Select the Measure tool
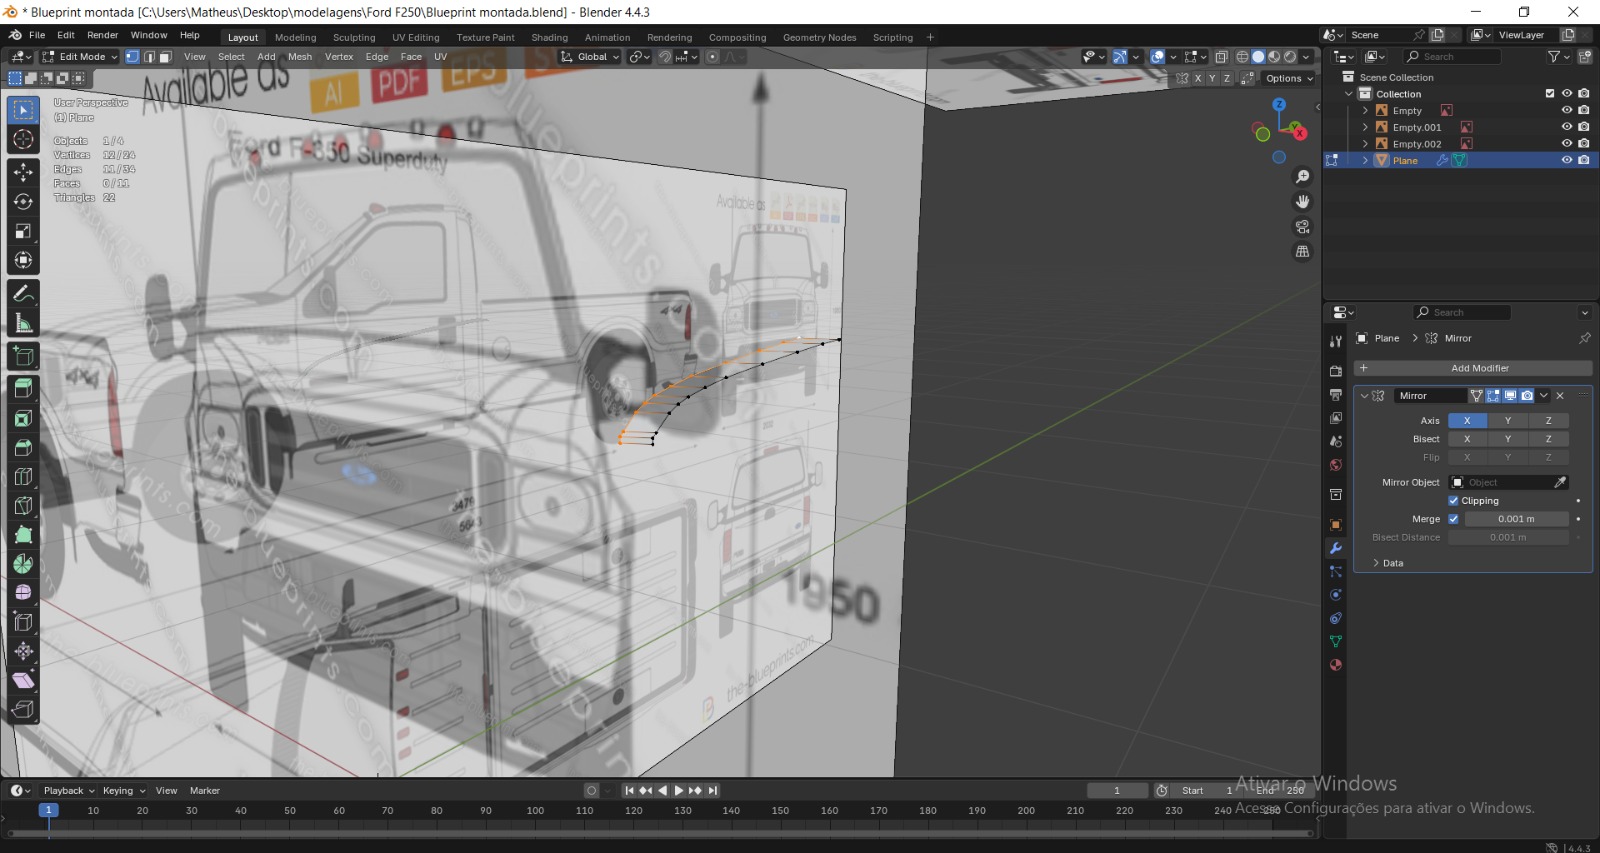 pyautogui.click(x=23, y=323)
